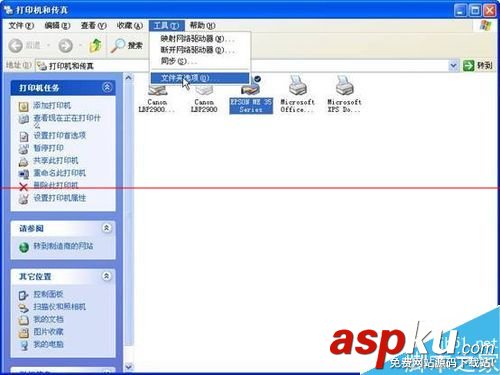Viewport: 500px width, 375px height.
Task: Click 设置打印机属性 link
Action: click(x=60, y=198)
